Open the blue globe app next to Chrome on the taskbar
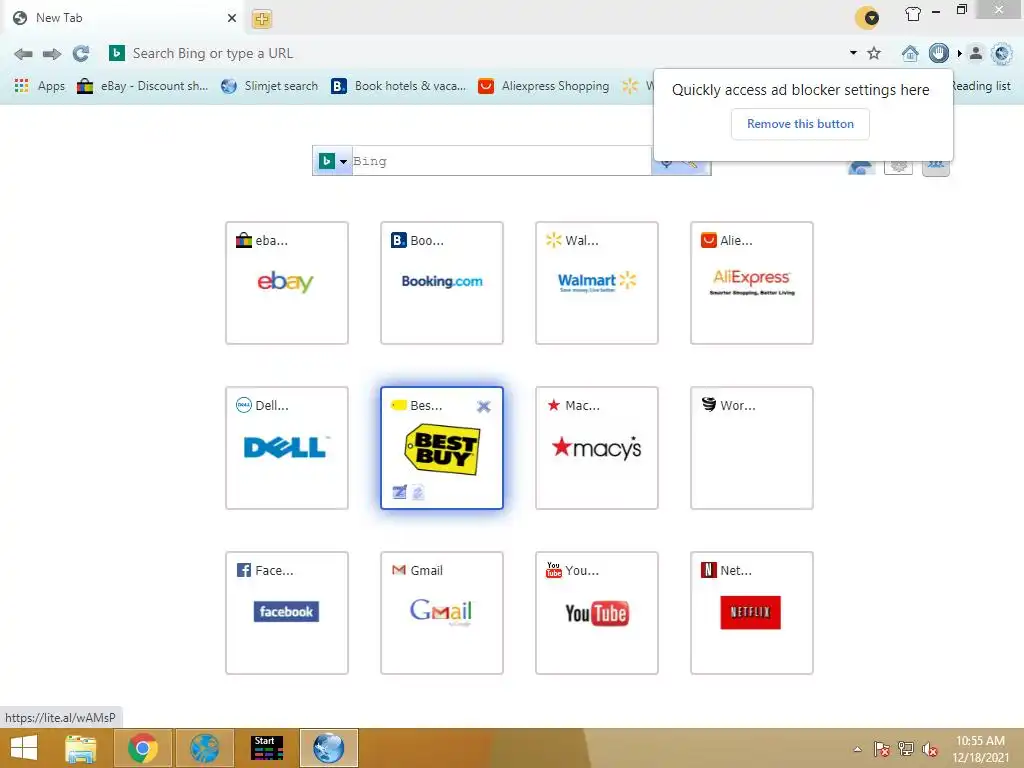 205,748
